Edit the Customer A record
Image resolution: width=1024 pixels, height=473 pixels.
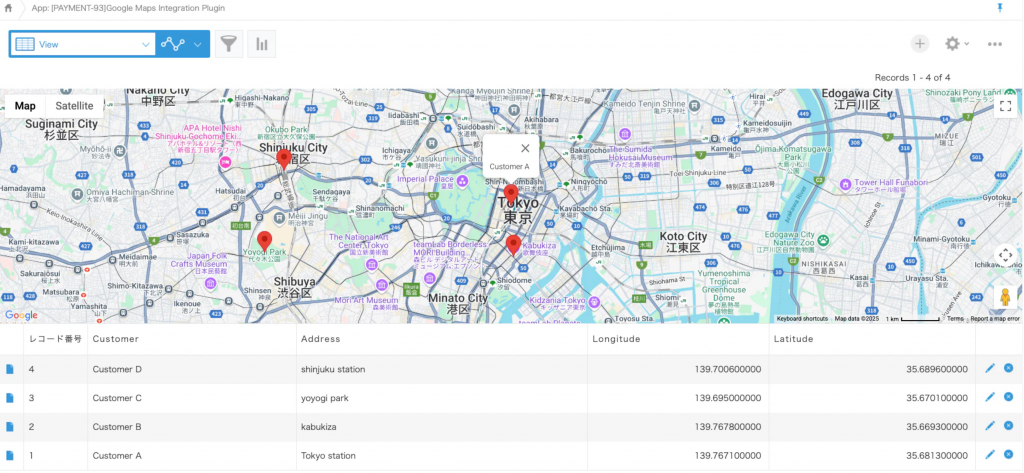[990, 455]
